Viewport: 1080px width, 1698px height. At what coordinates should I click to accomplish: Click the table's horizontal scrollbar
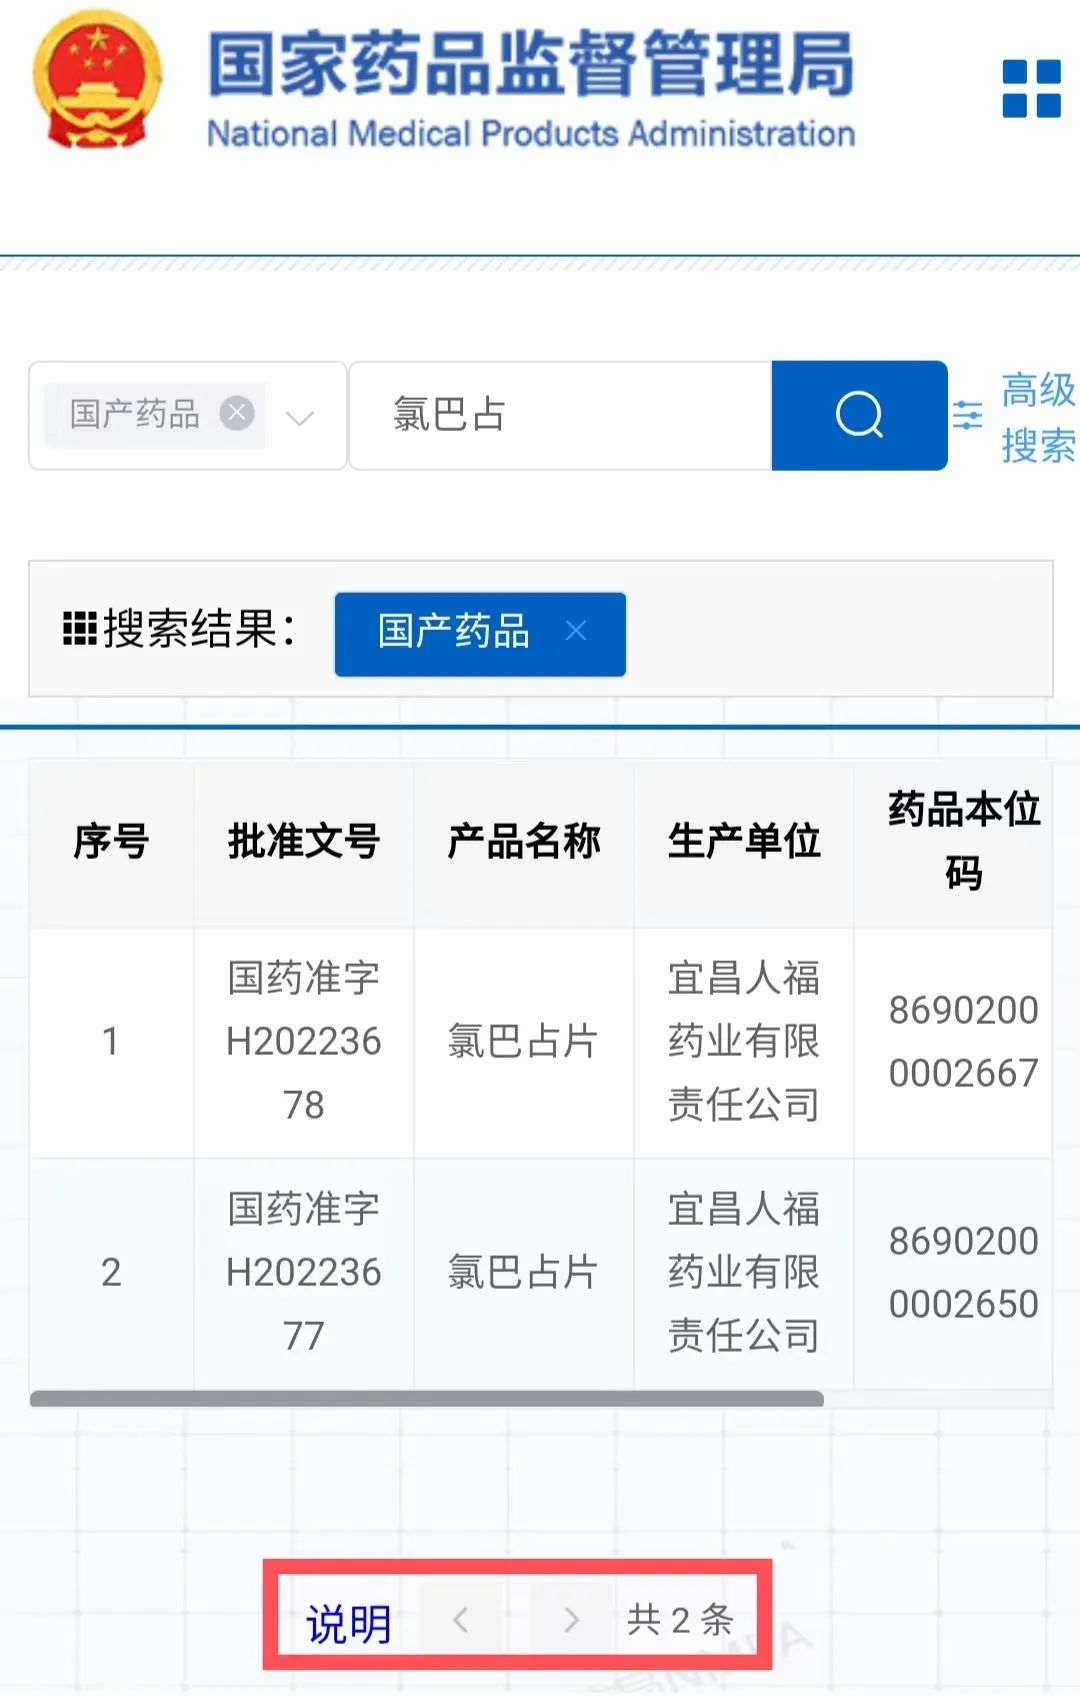[427, 1399]
